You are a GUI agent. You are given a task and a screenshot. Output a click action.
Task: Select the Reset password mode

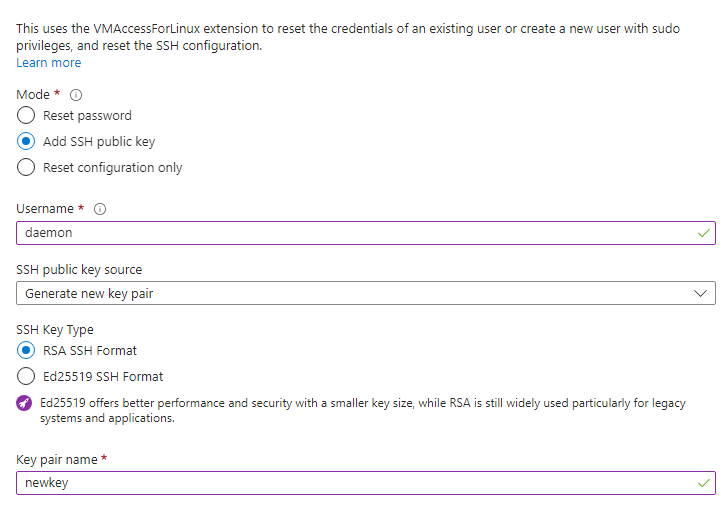[x=26, y=115]
